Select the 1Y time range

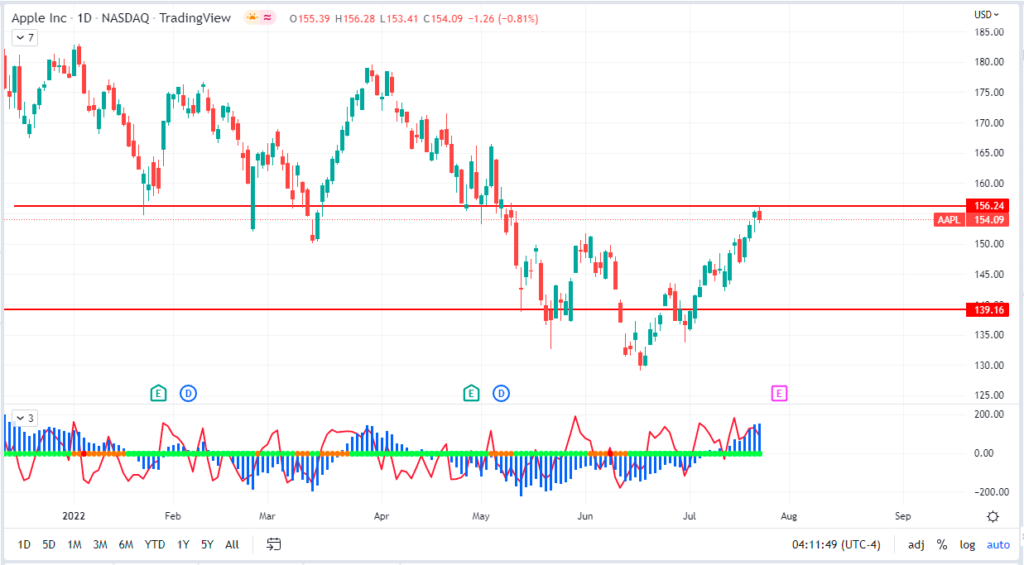click(x=183, y=544)
